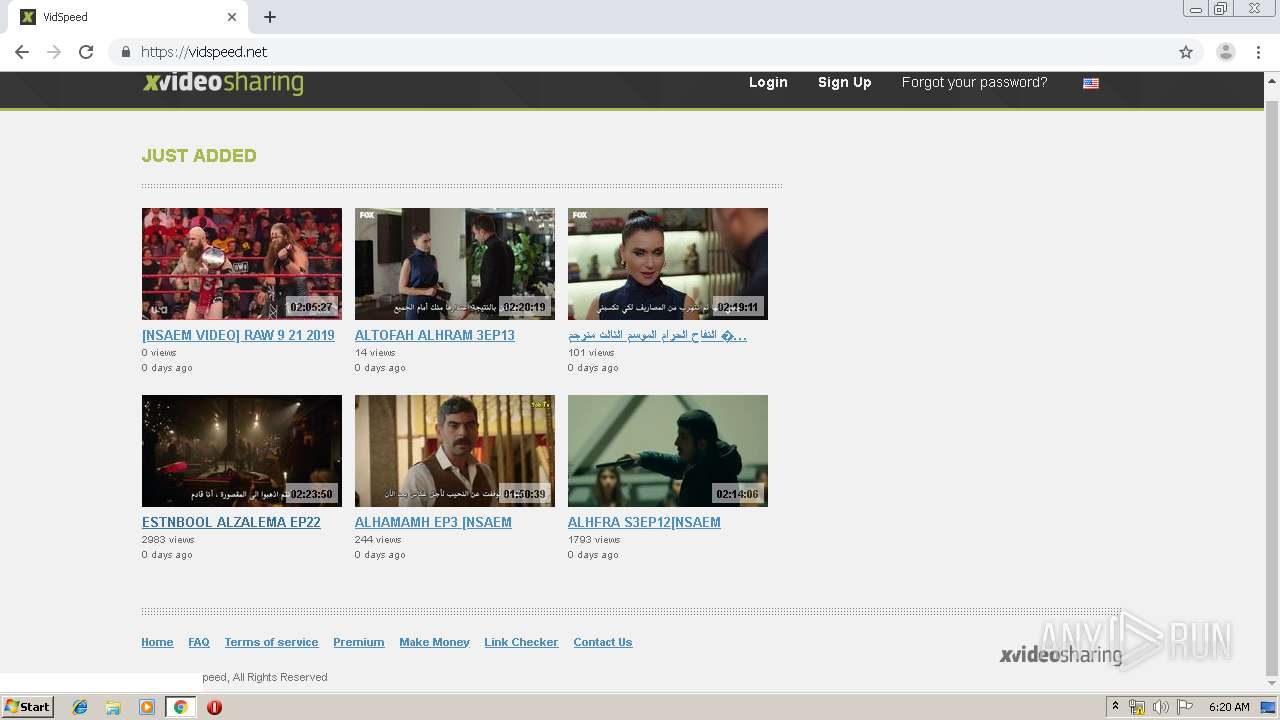Open ALTOFAH ALHRAM 3EP13 thumbnail

coord(455,264)
